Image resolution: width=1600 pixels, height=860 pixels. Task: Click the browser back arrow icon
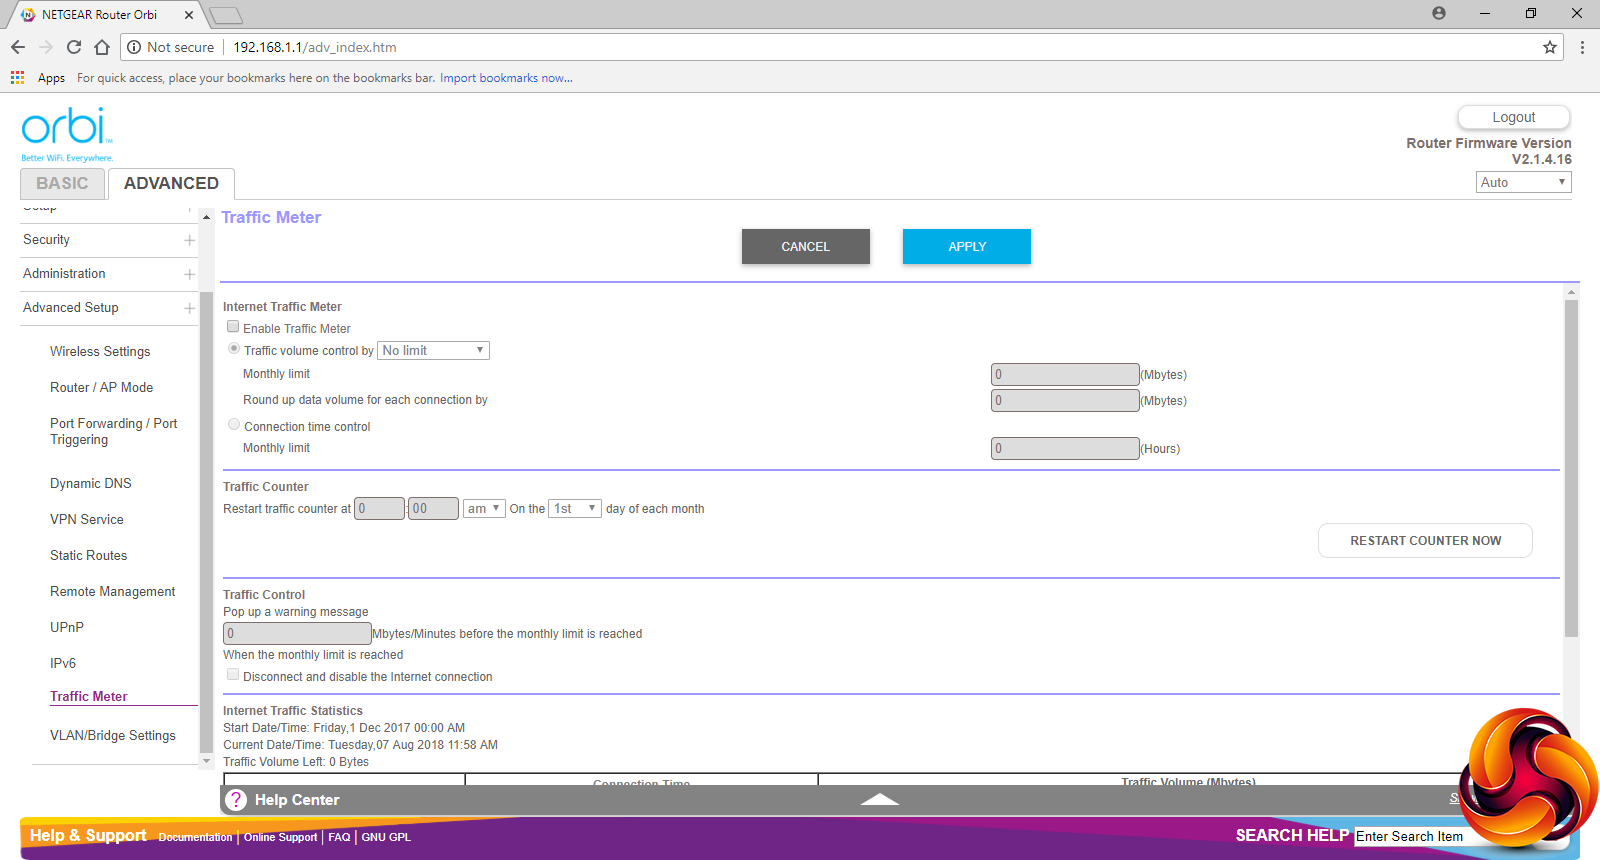coord(18,47)
